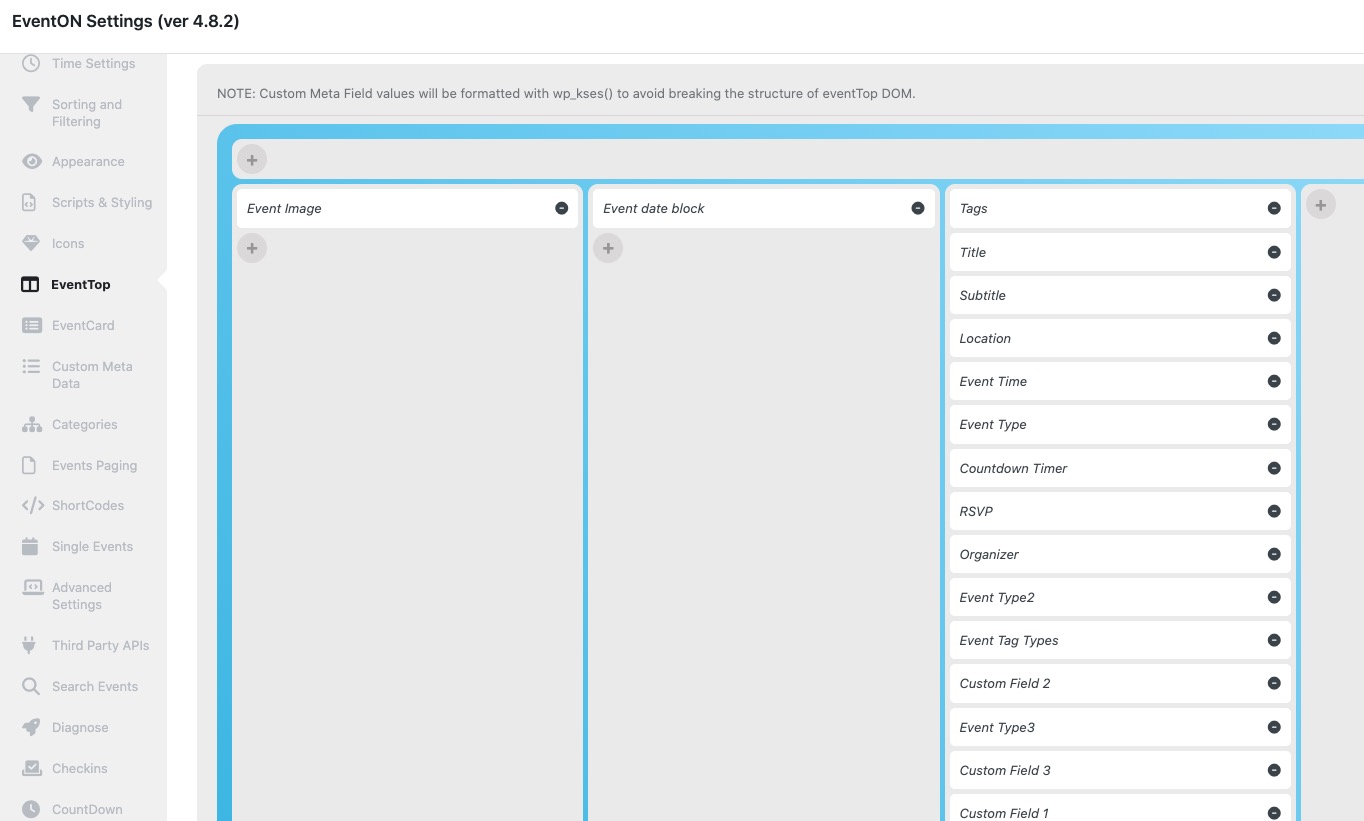Remove the Title field
The width and height of the screenshot is (1364, 821).
(x=1274, y=252)
